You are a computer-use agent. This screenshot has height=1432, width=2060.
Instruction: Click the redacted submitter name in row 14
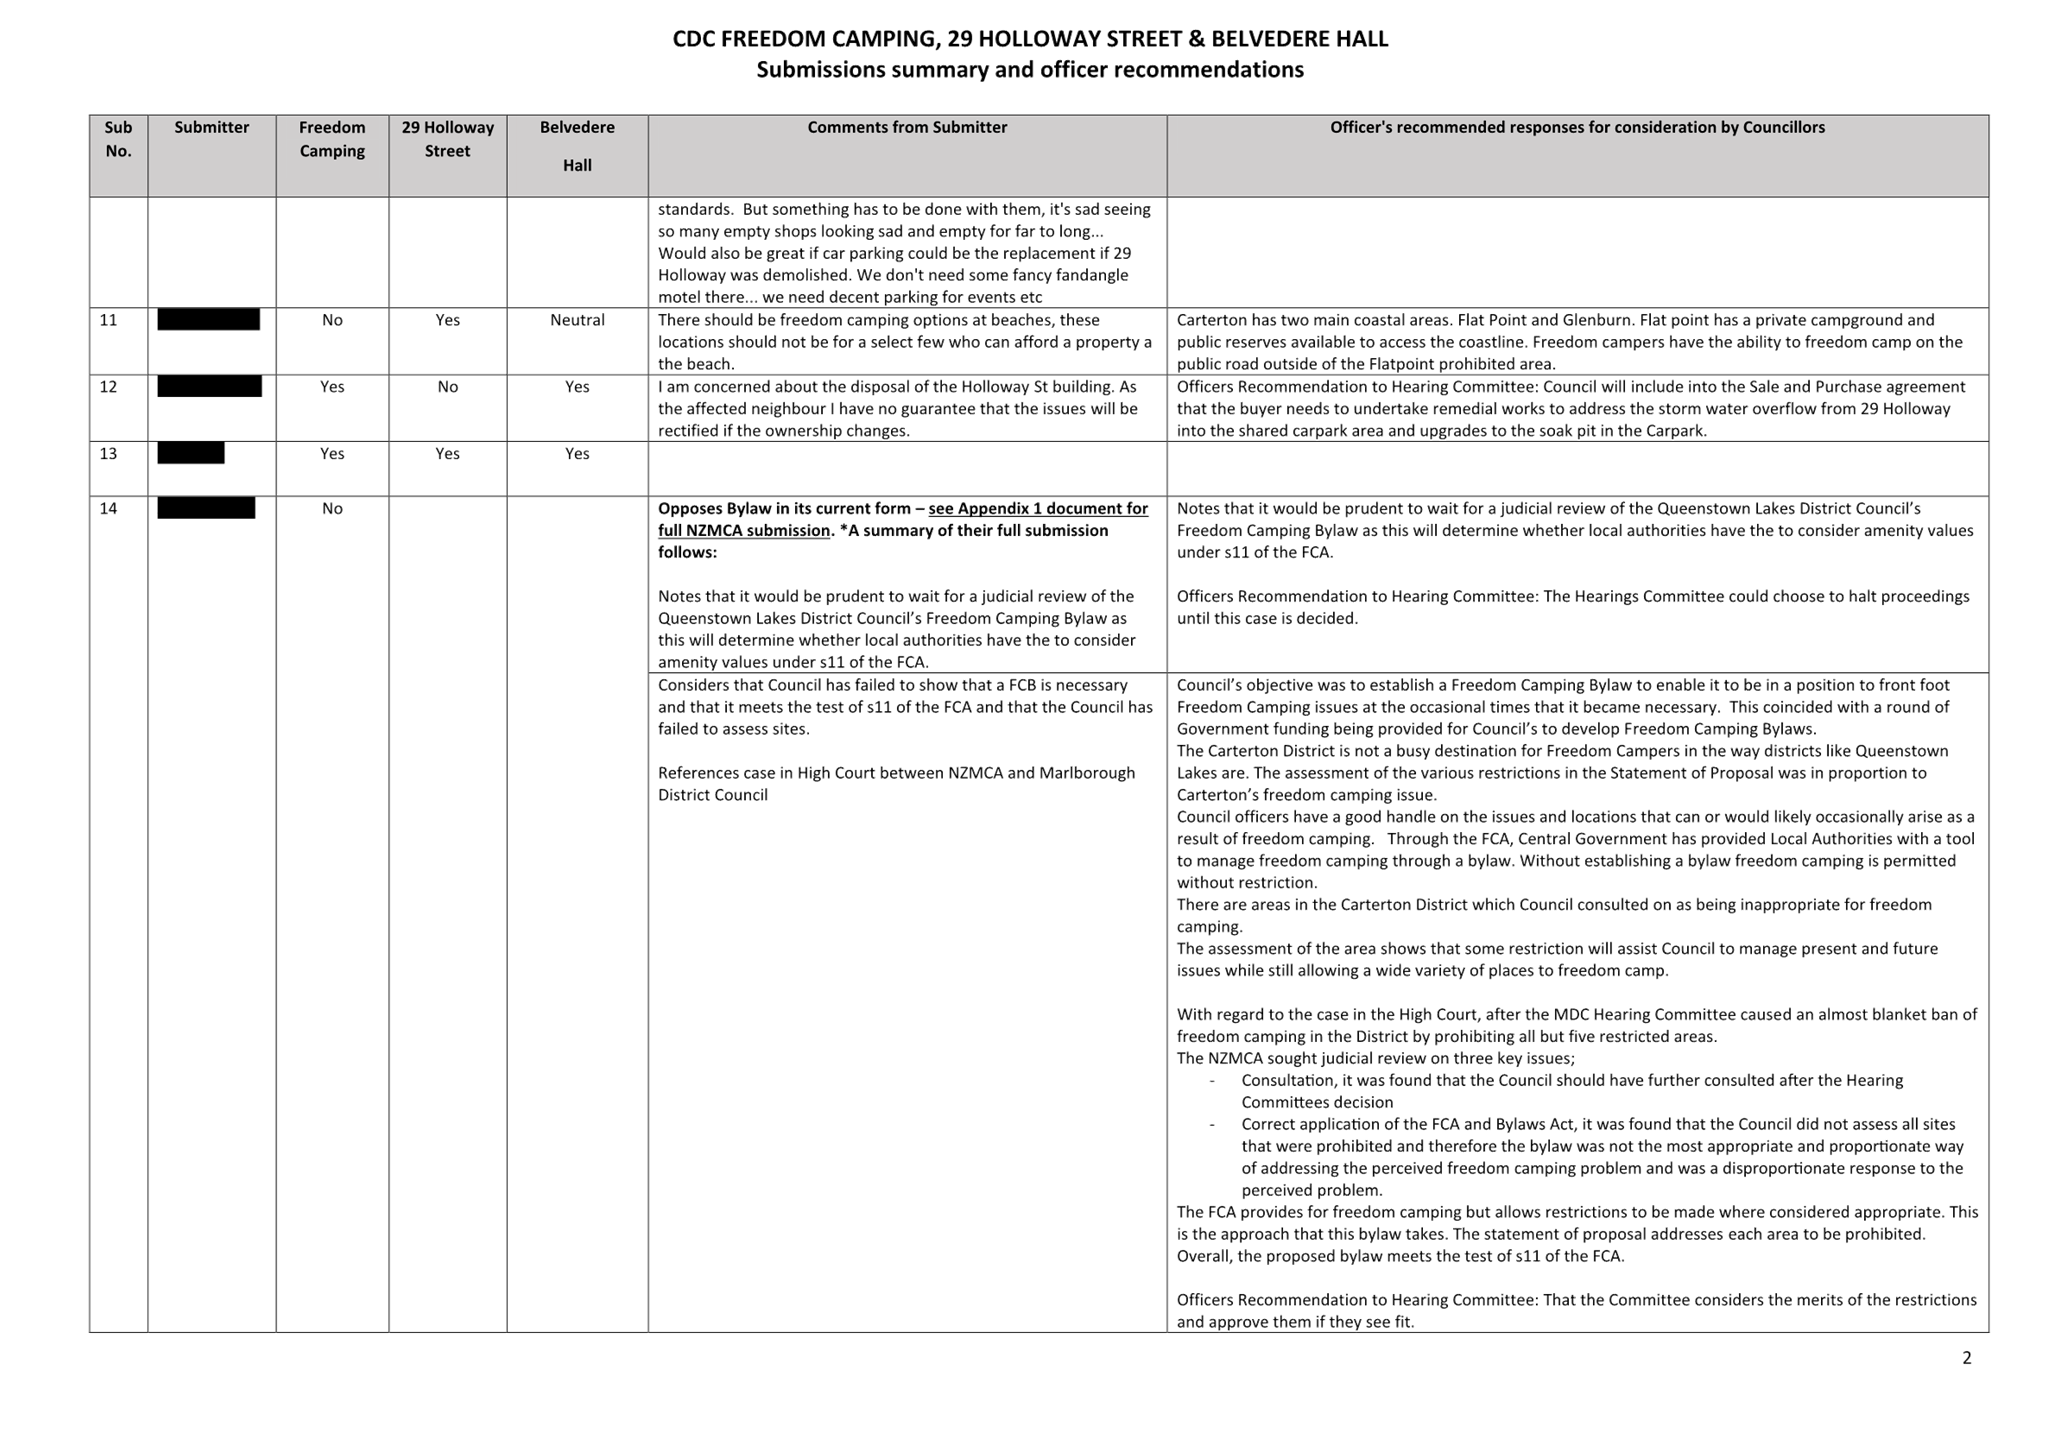coord(206,508)
